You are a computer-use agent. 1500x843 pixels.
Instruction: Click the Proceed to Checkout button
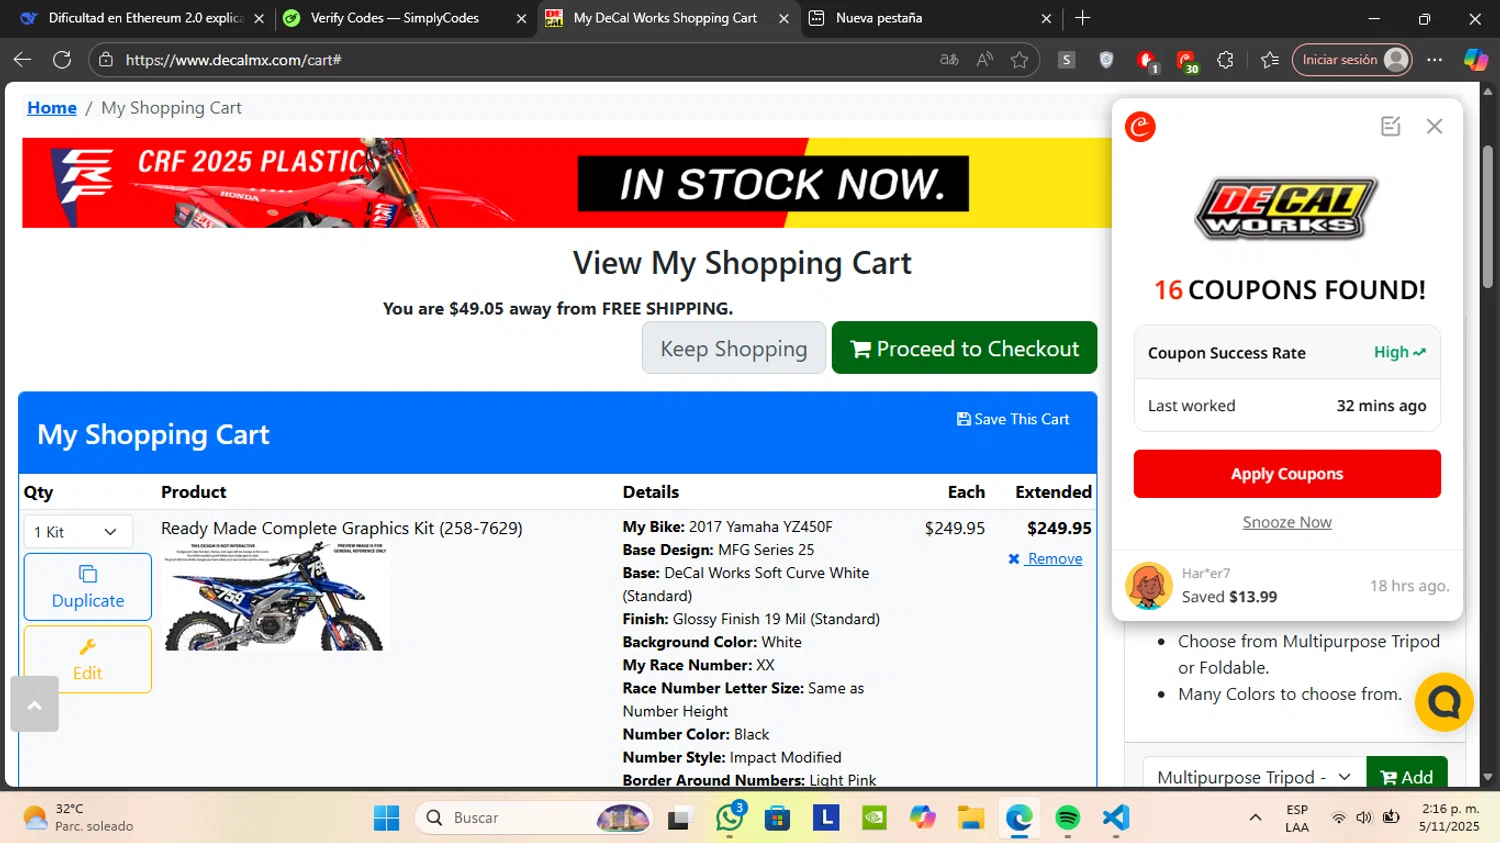pos(964,348)
